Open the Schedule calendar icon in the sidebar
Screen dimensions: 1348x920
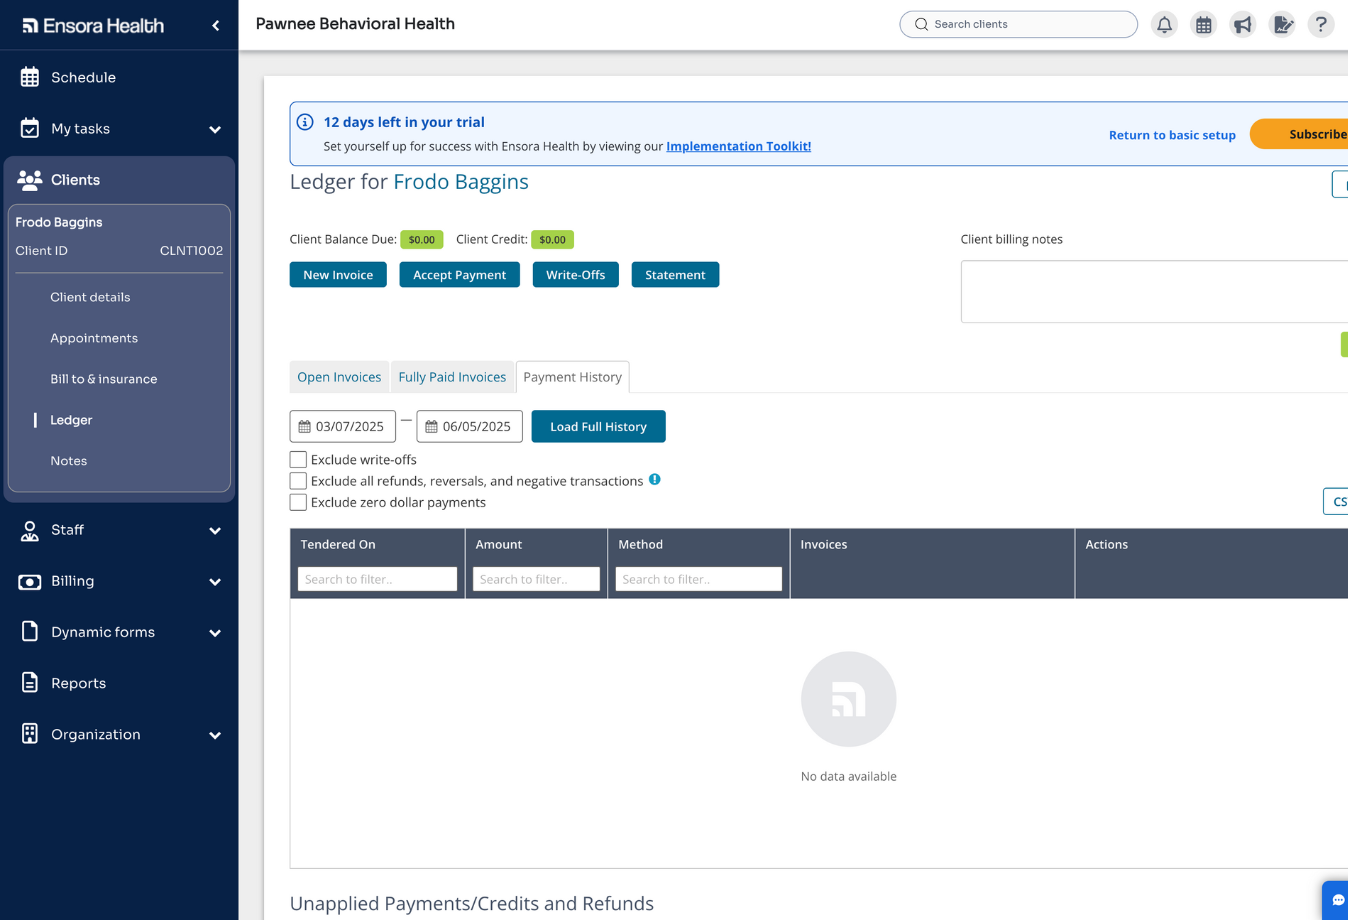[30, 77]
